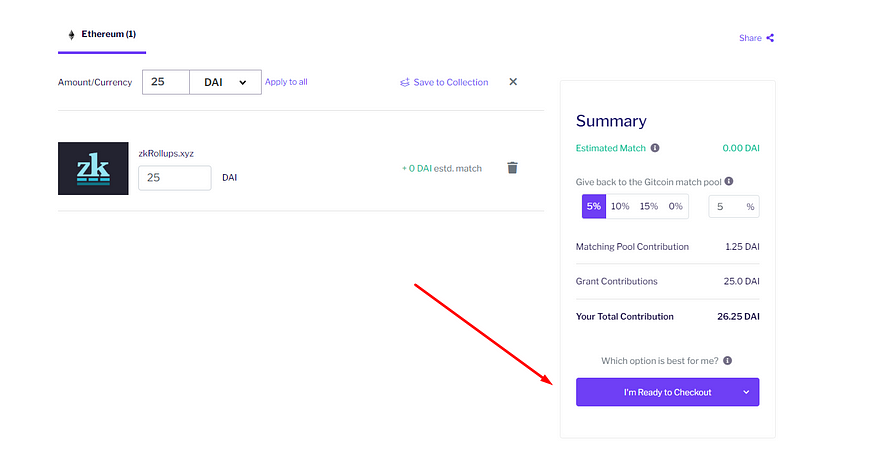The image size is (875, 450).
Task: Select 10% give back option
Action: point(620,207)
